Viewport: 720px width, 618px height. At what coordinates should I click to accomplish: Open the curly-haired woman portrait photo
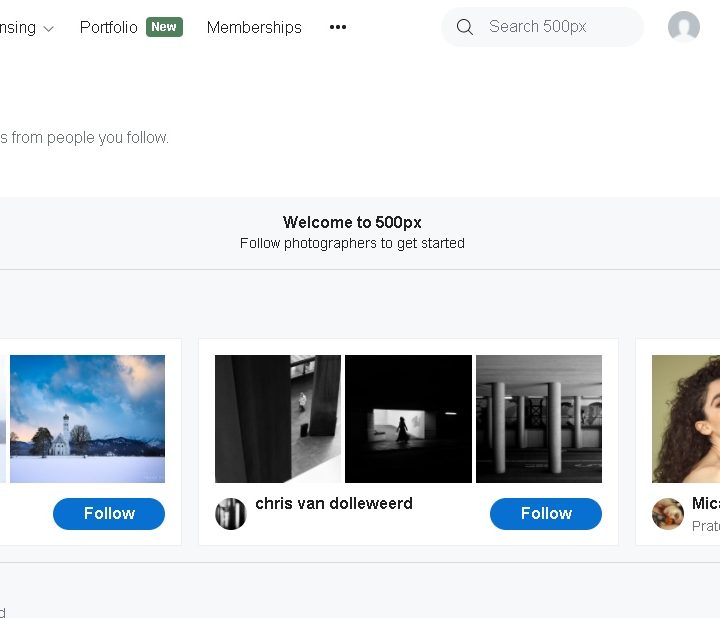click(x=687, y=419)
